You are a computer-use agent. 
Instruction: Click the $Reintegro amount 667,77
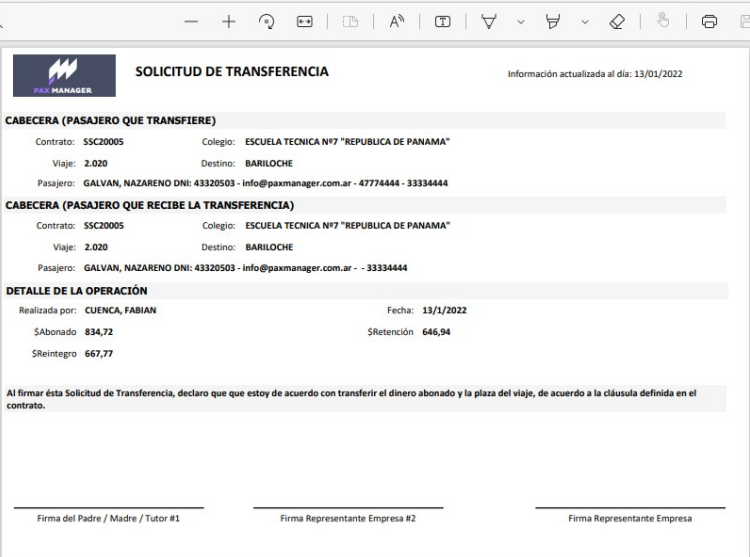pos(99,354)
